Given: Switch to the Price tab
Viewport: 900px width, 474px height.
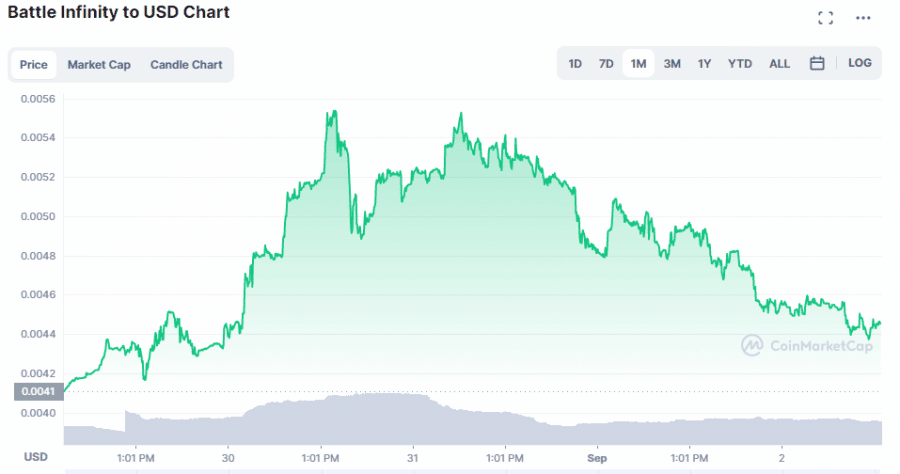Looking at the screenshot, I should tap(34, 65).
